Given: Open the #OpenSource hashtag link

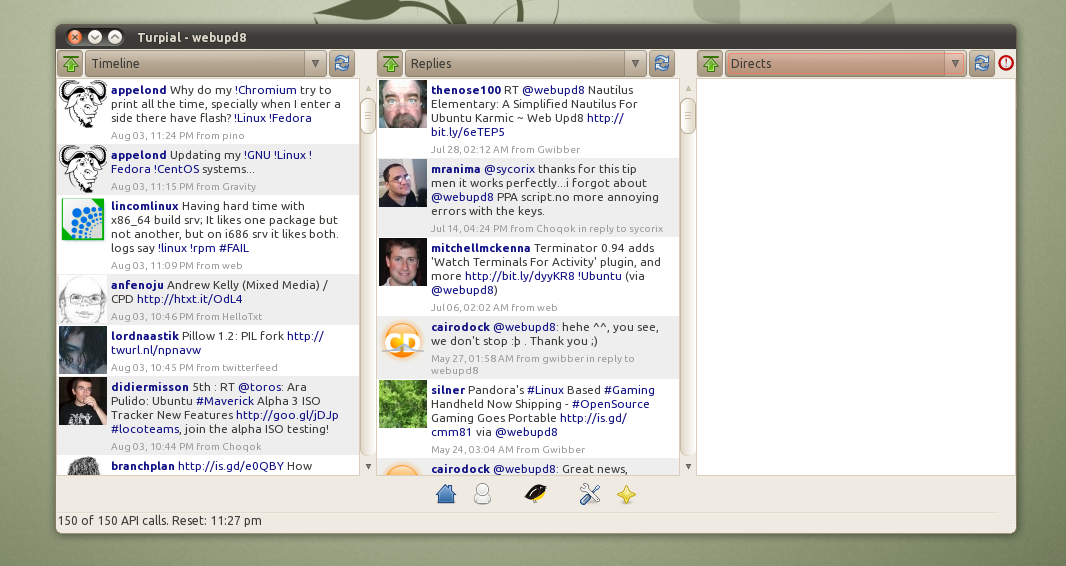Looking at the screenshot, I should click(611, 404).
